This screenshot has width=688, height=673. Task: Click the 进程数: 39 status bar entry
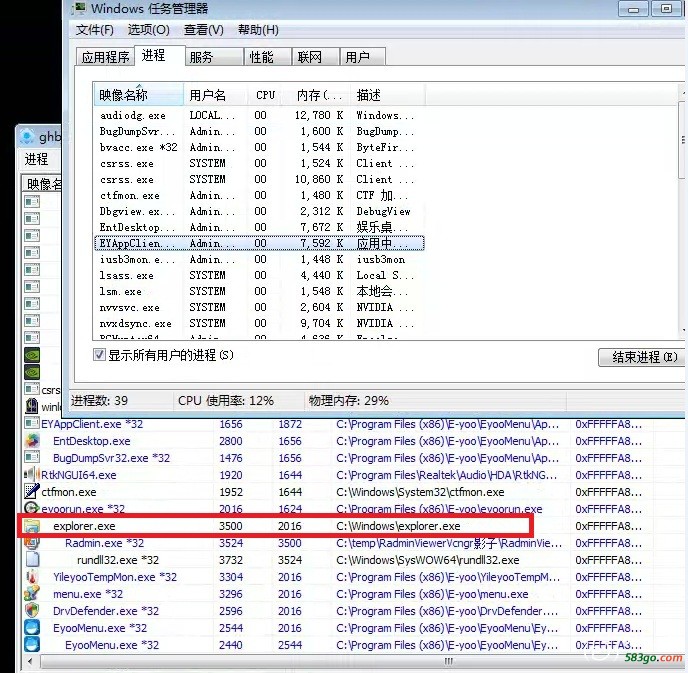tap(100, 401)
